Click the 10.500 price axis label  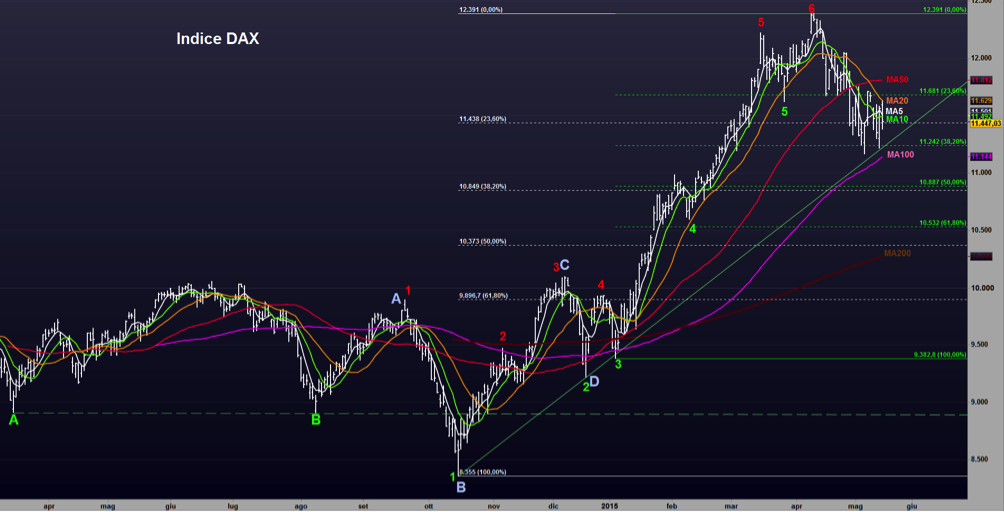point(981,230)
